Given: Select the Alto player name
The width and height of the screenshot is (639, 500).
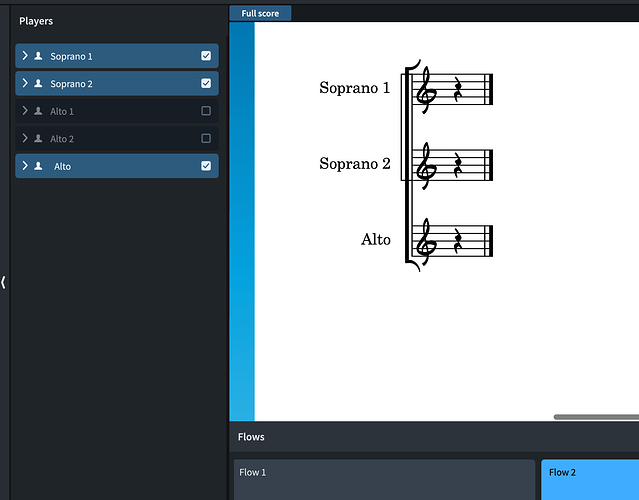Looking at the screenshot, I should [62, 166].
